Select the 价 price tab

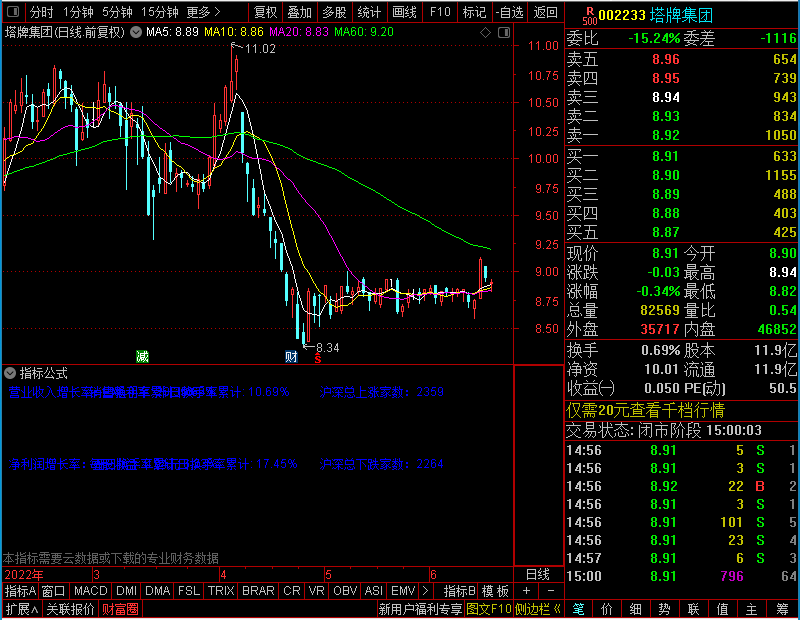607,609
